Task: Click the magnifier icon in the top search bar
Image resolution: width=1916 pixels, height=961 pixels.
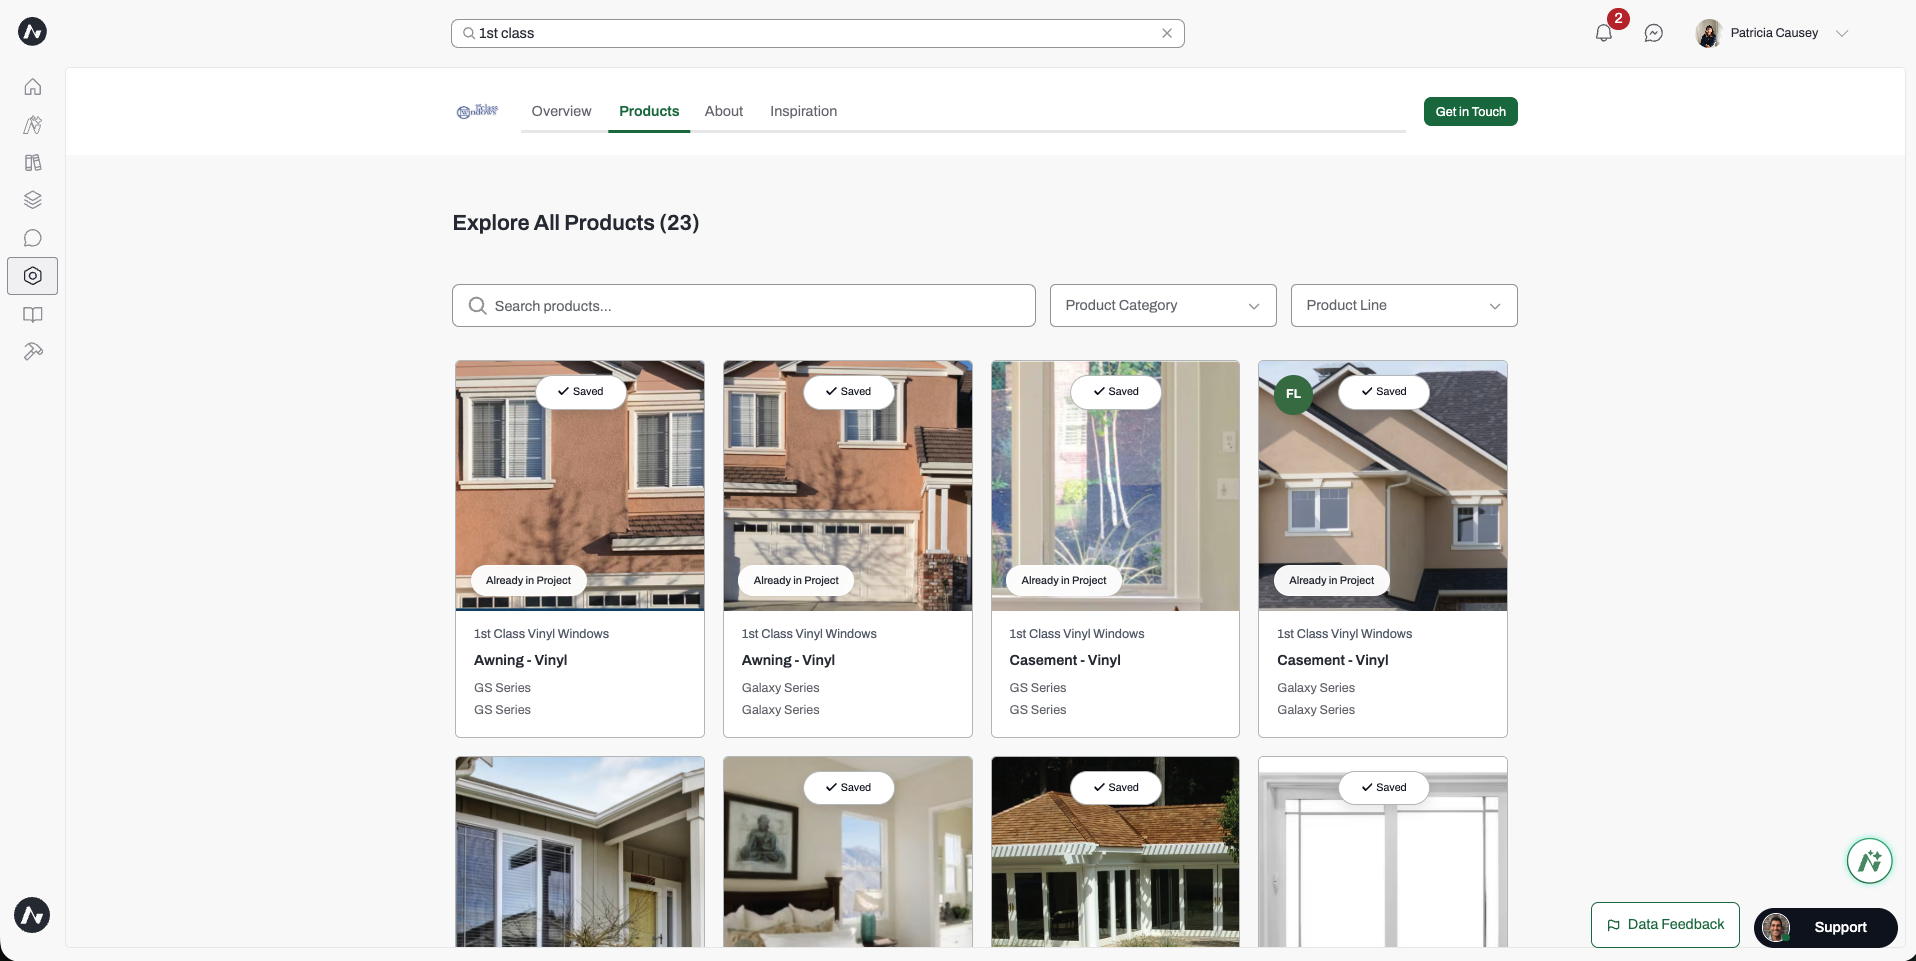Action: pos(469,33)
